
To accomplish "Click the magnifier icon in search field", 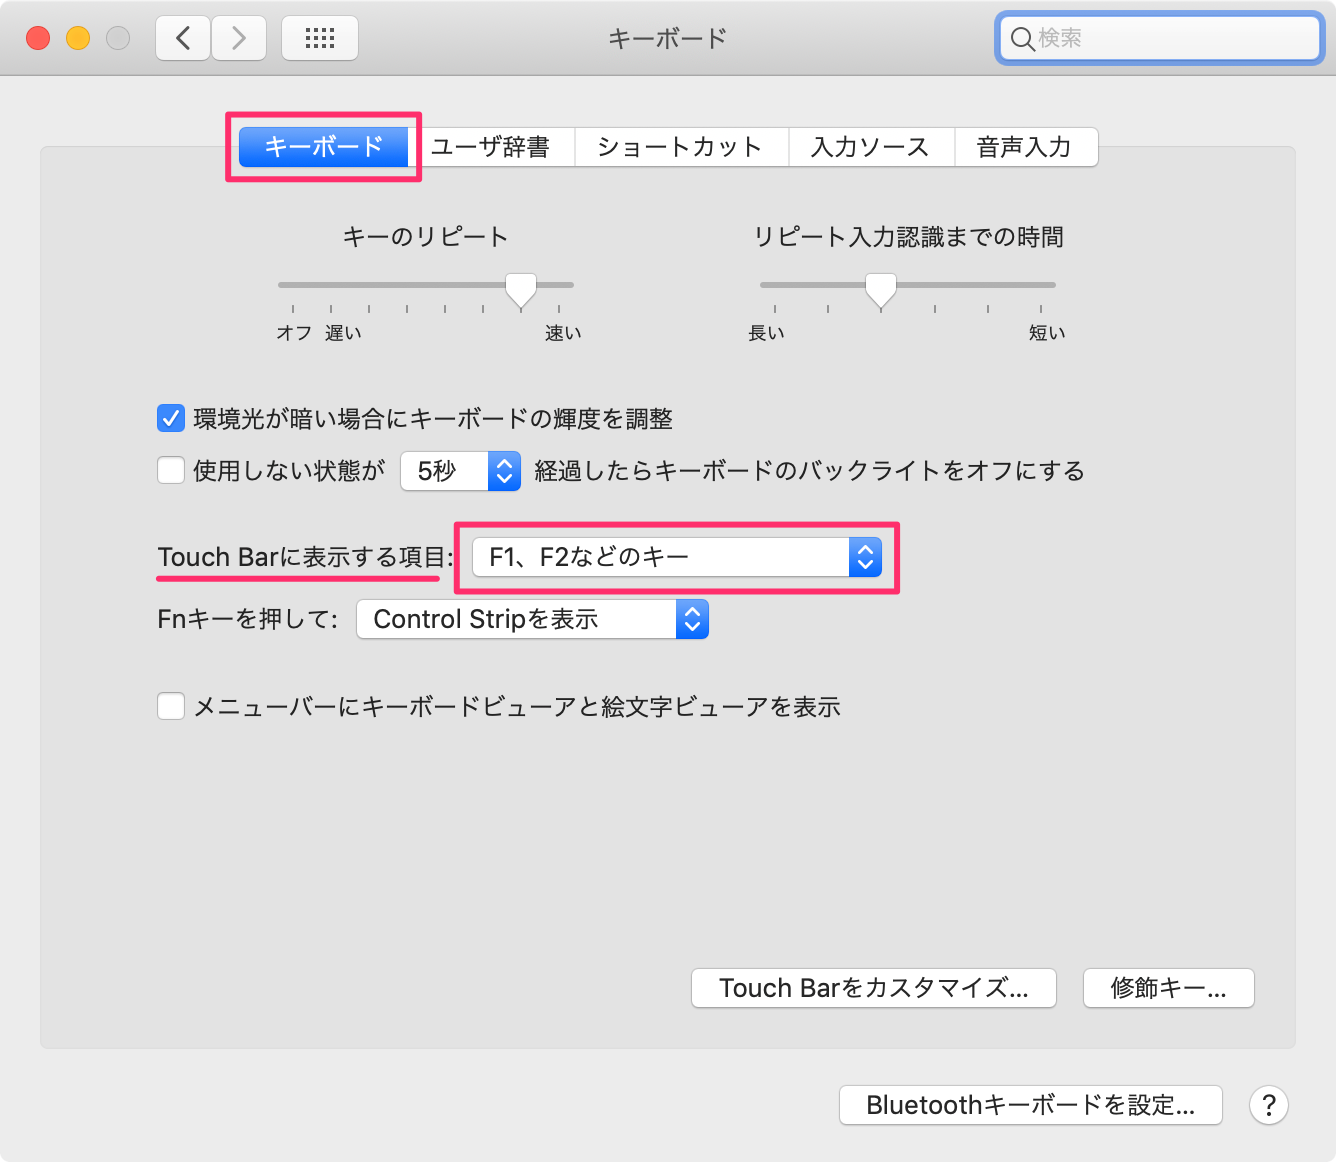I will point(1022,39).
